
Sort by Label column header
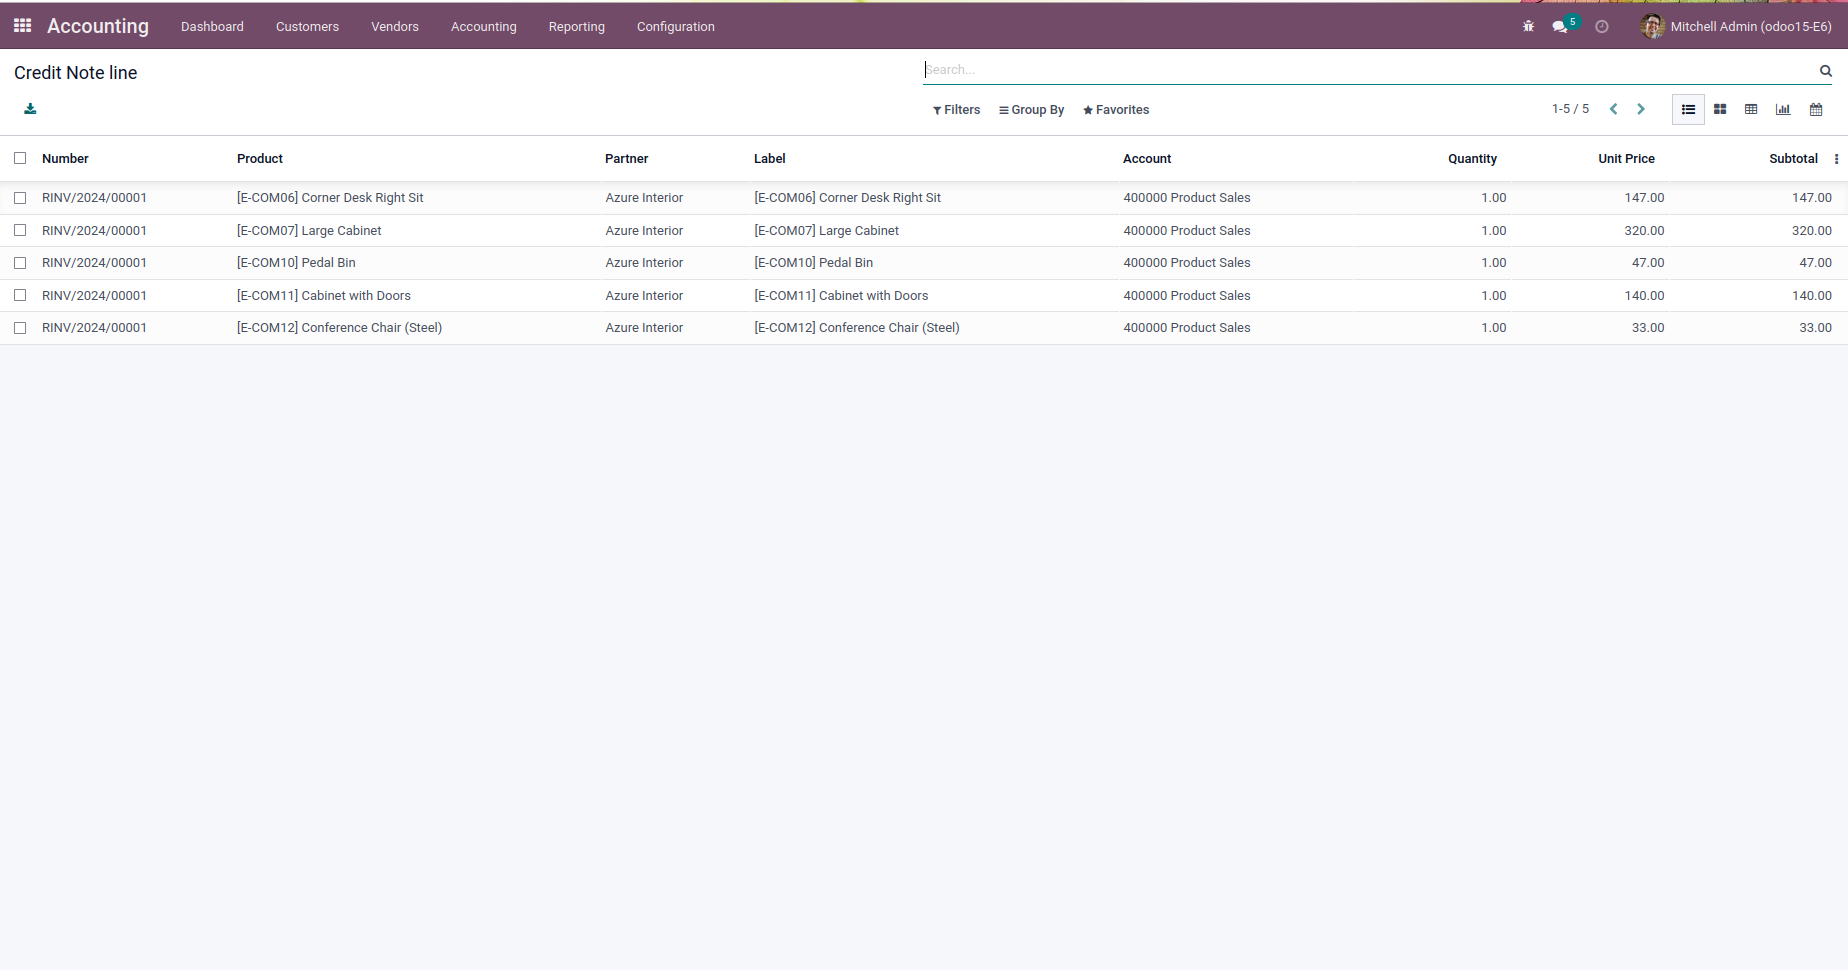pyautogui.click(x=770, y=159)
